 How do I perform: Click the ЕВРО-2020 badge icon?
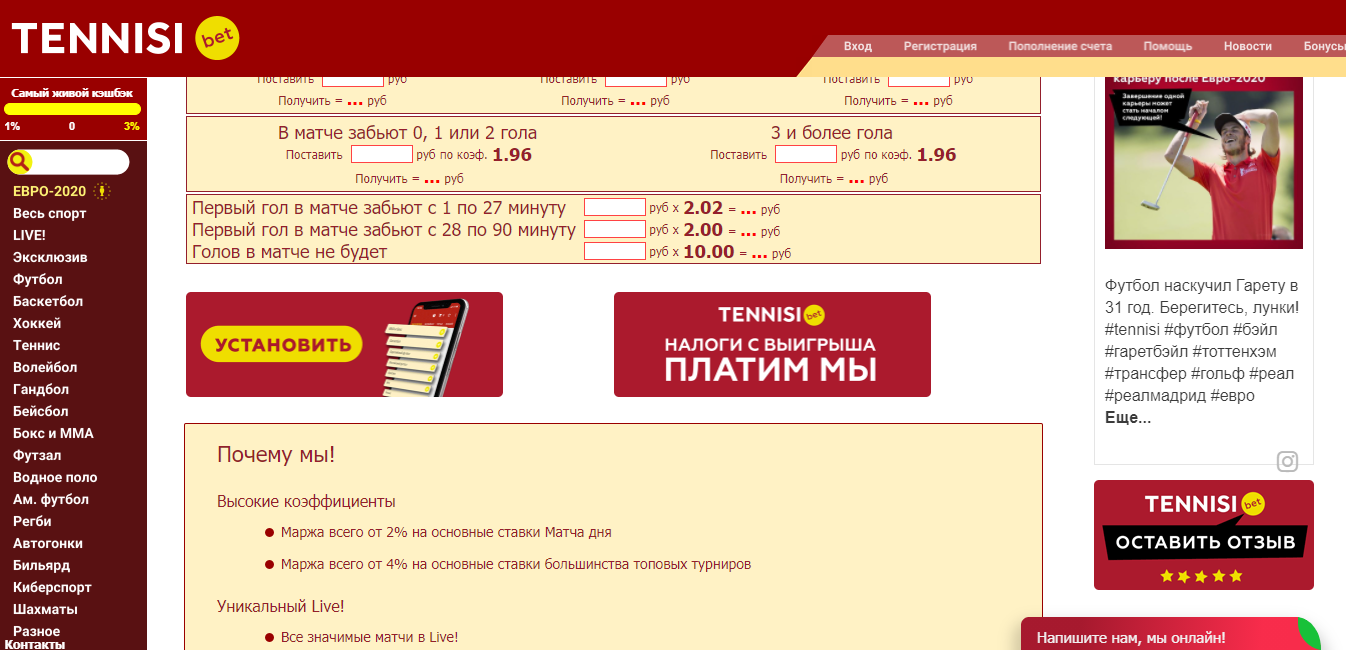pos(102,191)
